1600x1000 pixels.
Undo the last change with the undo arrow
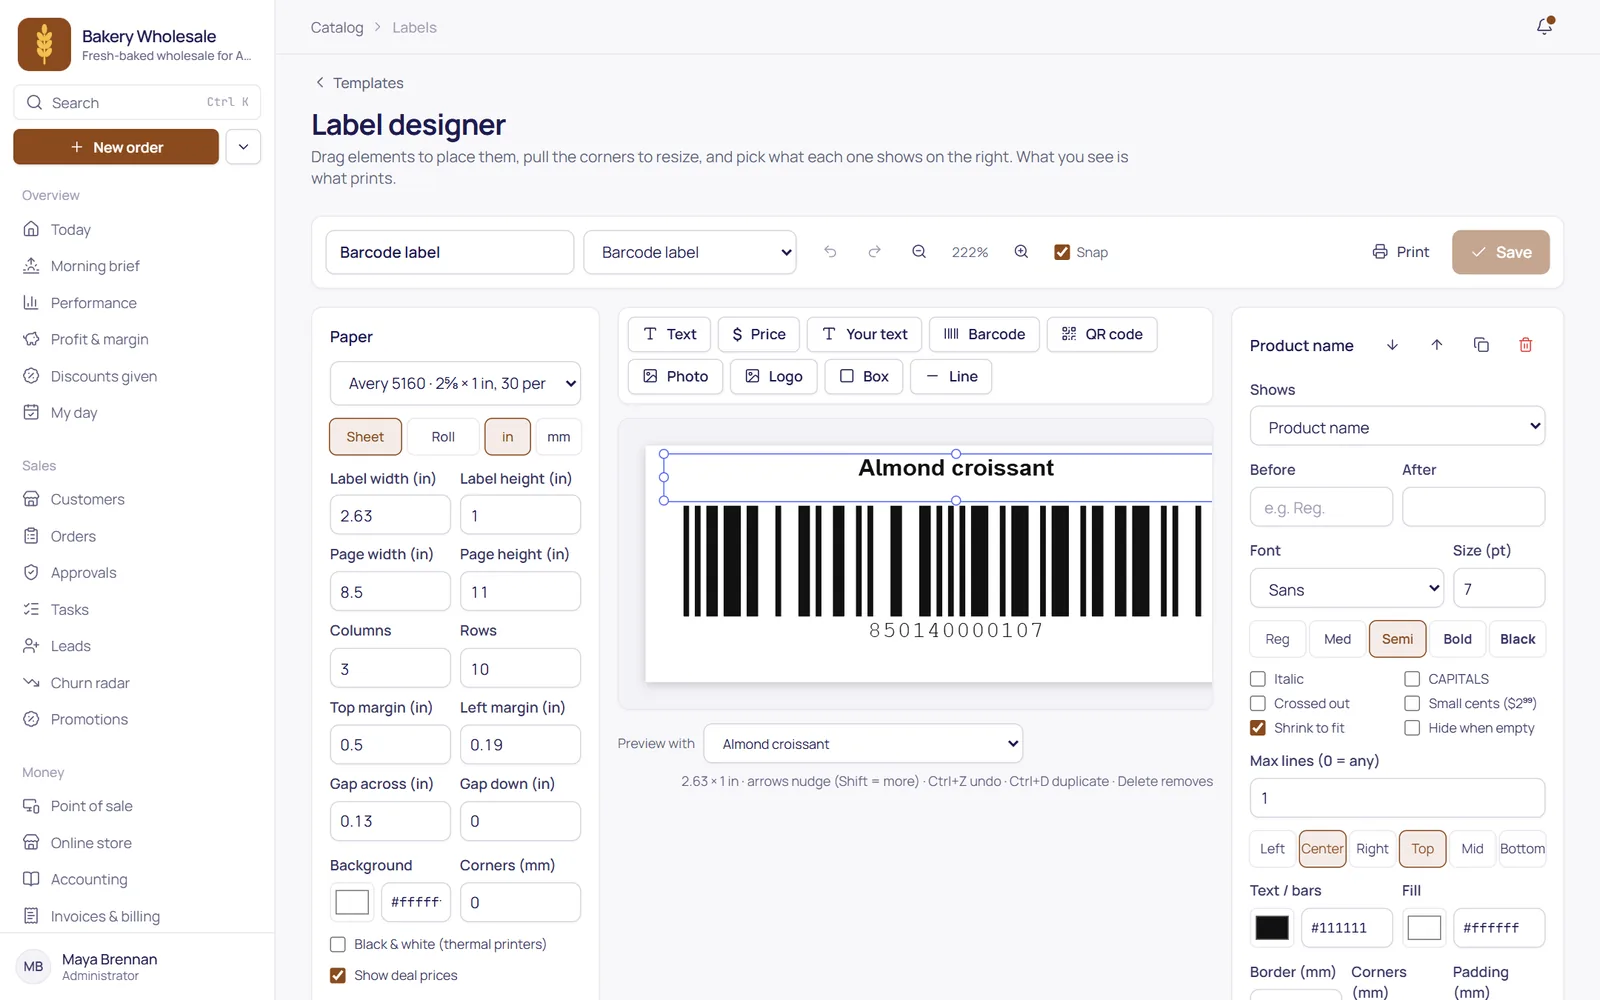[830, 252]
